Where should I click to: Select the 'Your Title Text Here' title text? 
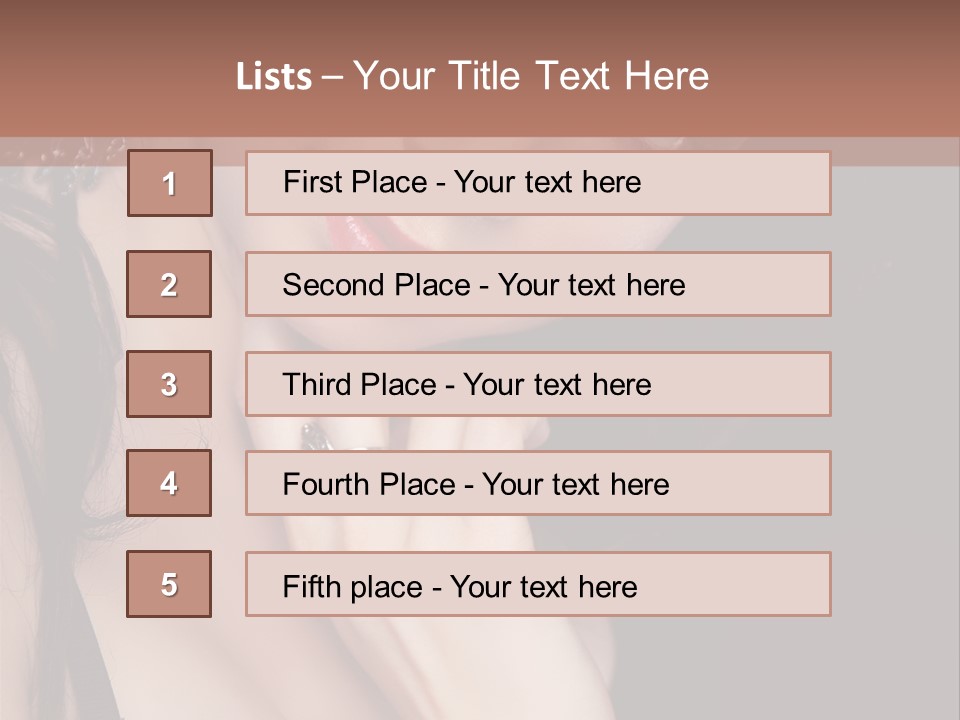tap(531, 76)
